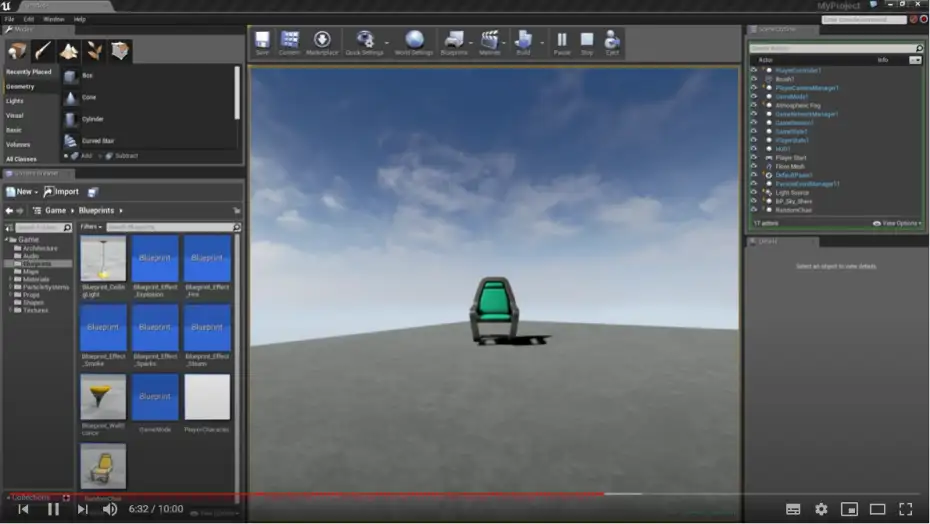The height and width of the screenshot is (524, 930).
Task: Go back with the Content Browser back arrow
Action: coord(9,211)
